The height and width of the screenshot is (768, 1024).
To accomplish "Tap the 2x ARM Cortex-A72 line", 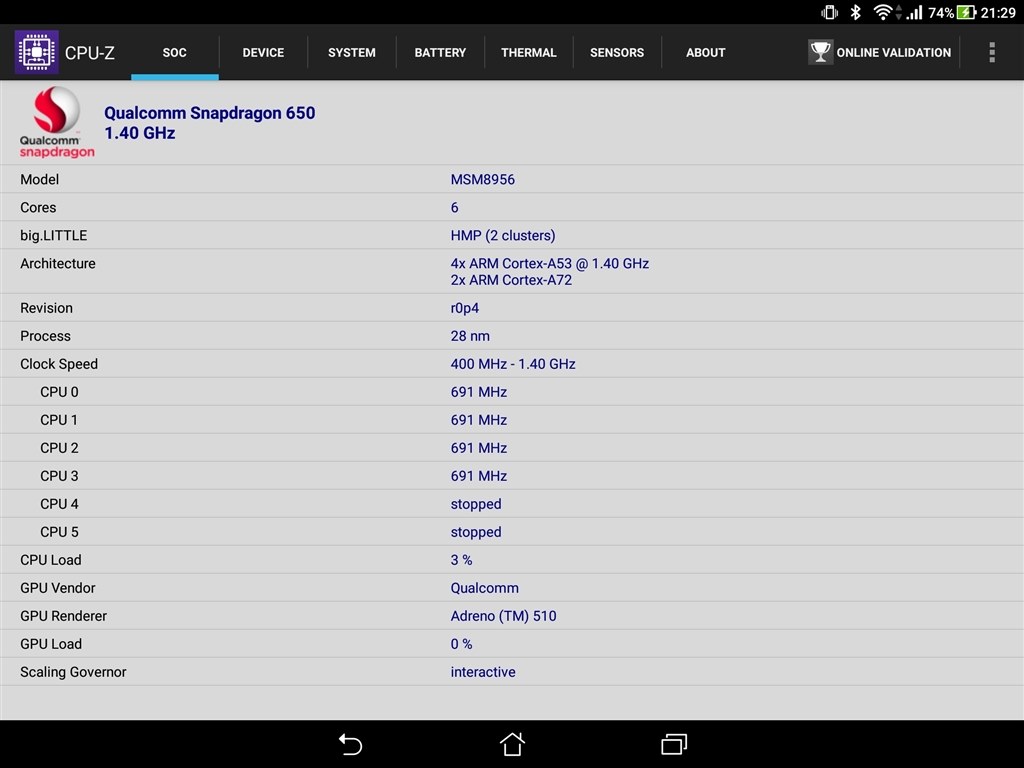I will point(511,280).
